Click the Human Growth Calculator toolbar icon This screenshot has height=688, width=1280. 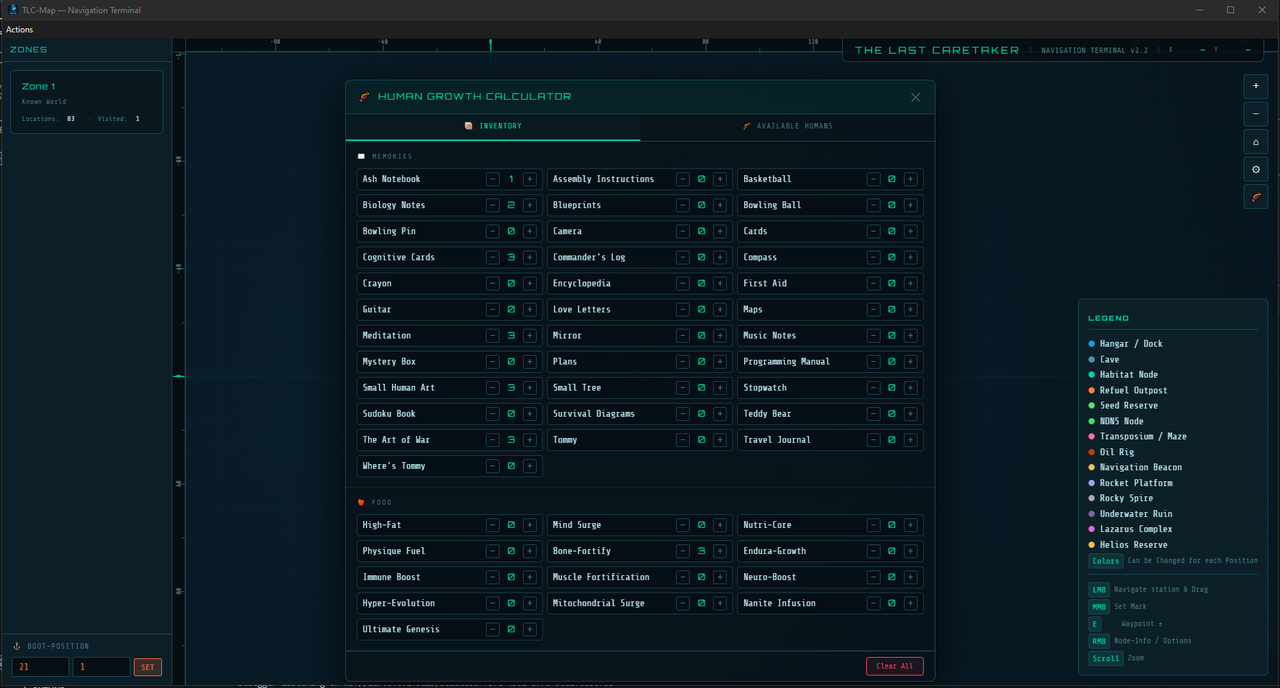tap(1256, 197)
